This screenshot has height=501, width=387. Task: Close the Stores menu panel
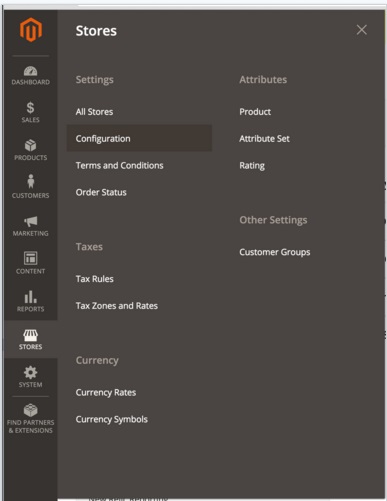[362, 30]
